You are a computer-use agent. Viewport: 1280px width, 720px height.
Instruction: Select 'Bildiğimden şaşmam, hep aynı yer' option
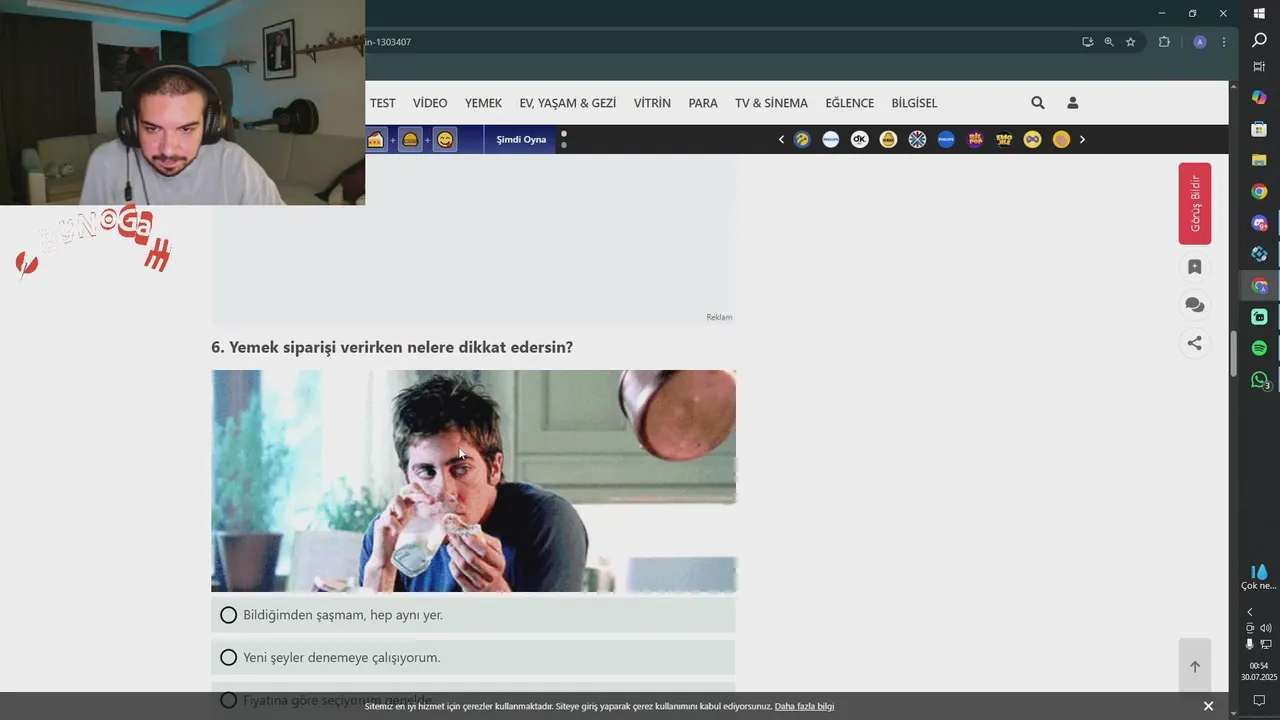[x=473, y=615]
